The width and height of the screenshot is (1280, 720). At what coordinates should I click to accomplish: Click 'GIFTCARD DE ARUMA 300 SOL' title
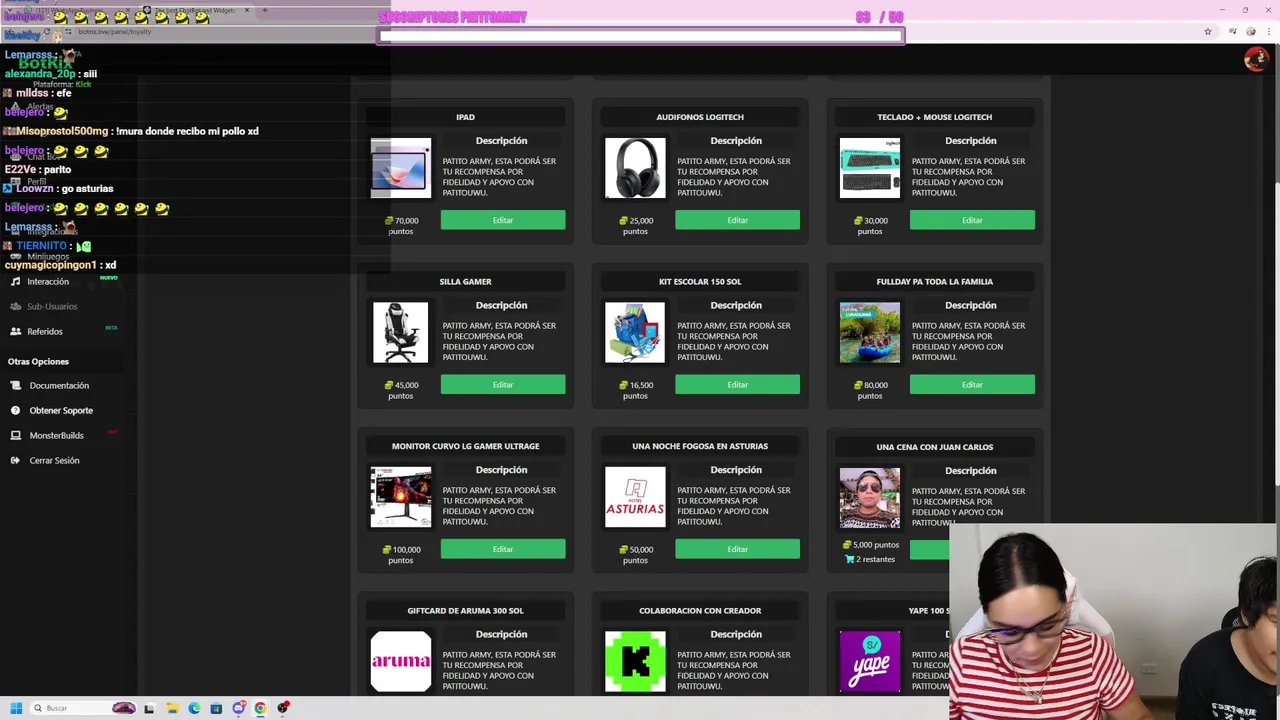tap(465, 611)
